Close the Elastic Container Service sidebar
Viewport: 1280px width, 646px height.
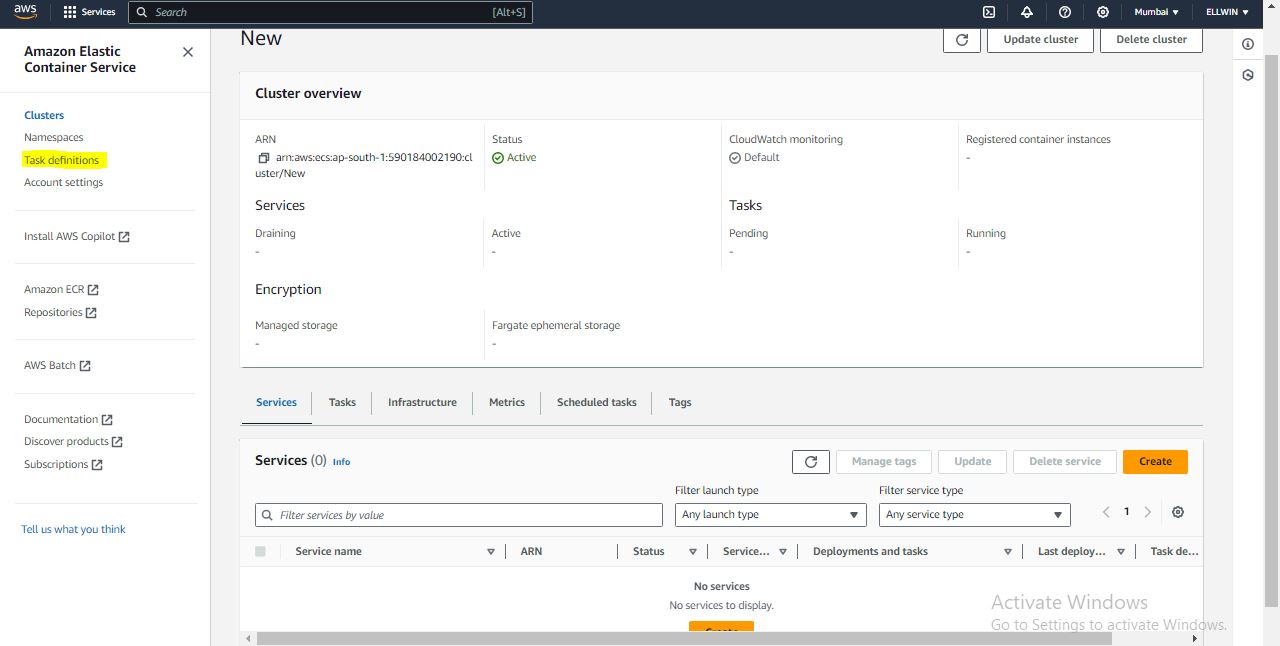pyautogui.click(x=188, y=52)
